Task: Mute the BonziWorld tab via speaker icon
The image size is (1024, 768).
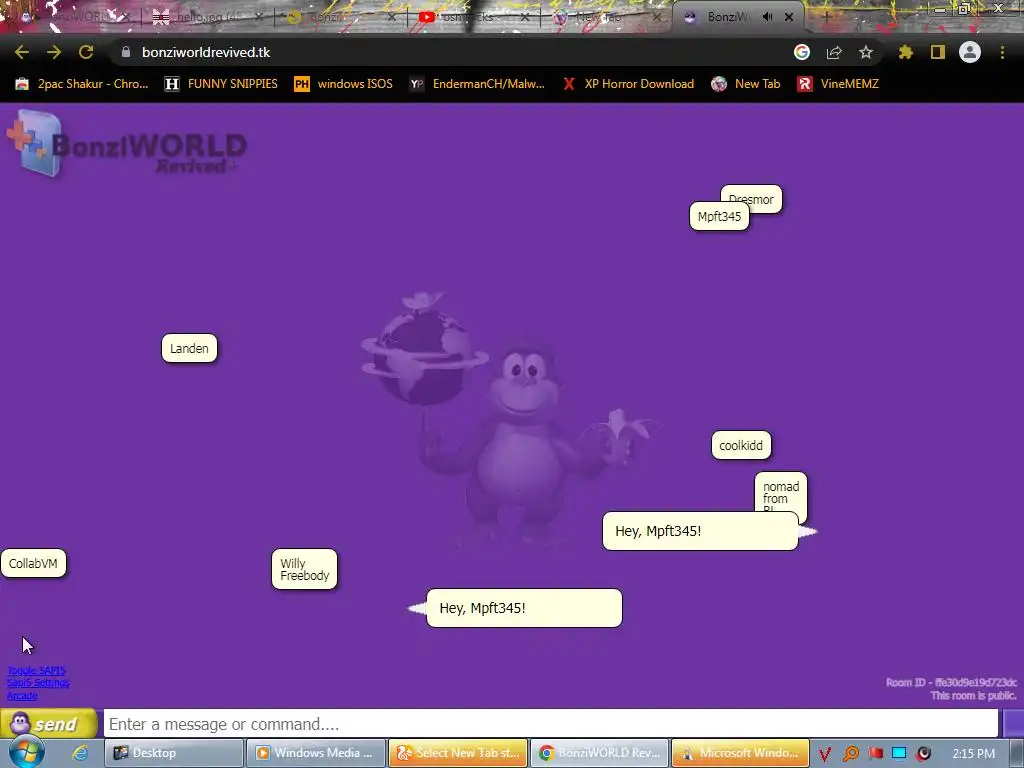Action: click(x=767, y=17)
